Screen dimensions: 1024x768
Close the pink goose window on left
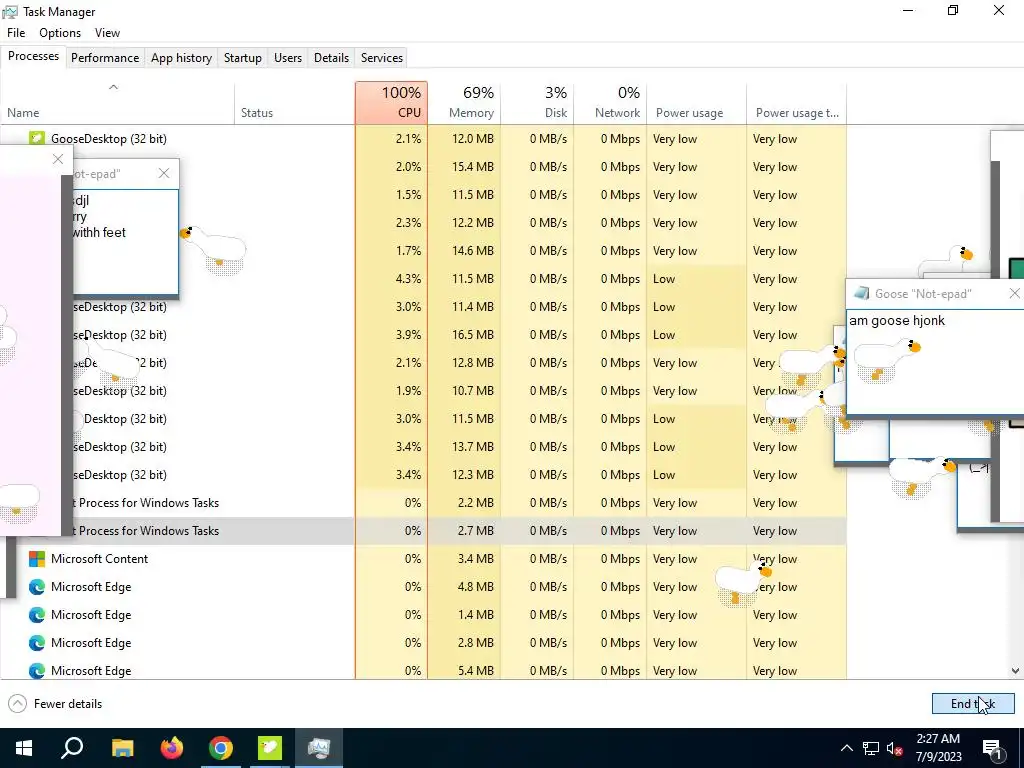click(x=58, y=159)
